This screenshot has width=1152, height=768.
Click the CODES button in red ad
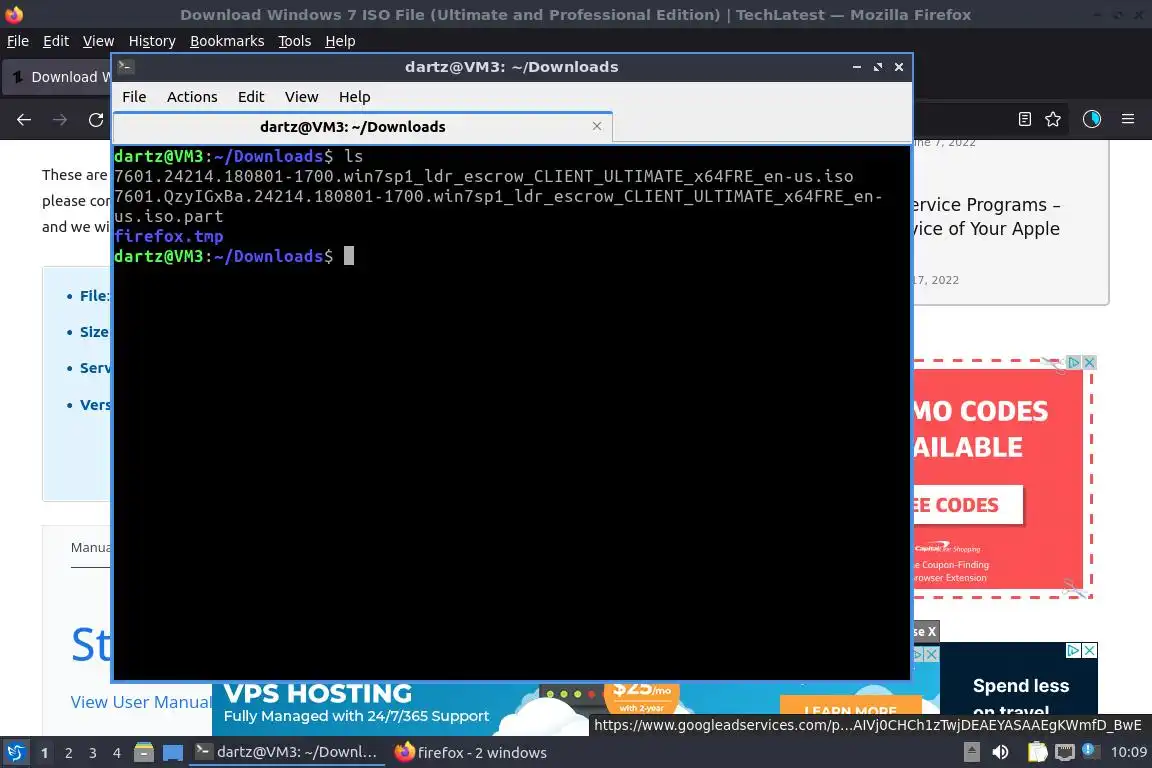pos(967,505)
